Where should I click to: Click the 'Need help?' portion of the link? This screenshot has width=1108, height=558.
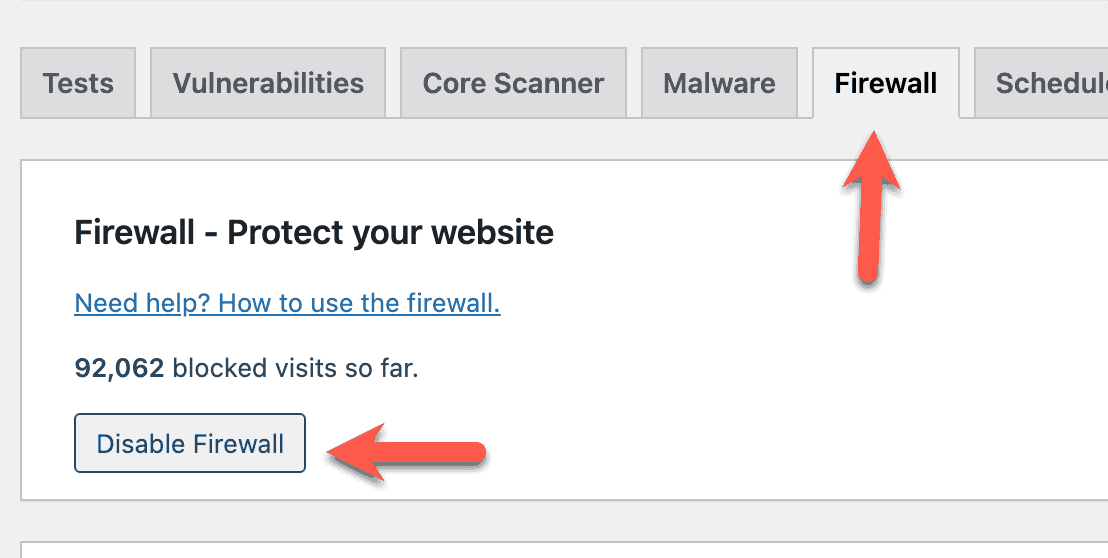[143, 303]
